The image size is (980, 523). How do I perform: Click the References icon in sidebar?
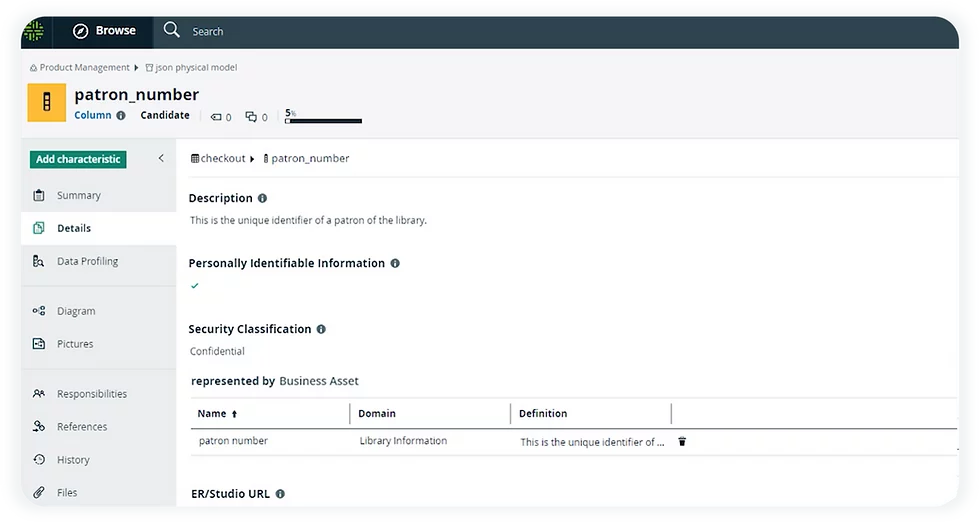click(39, 426)
